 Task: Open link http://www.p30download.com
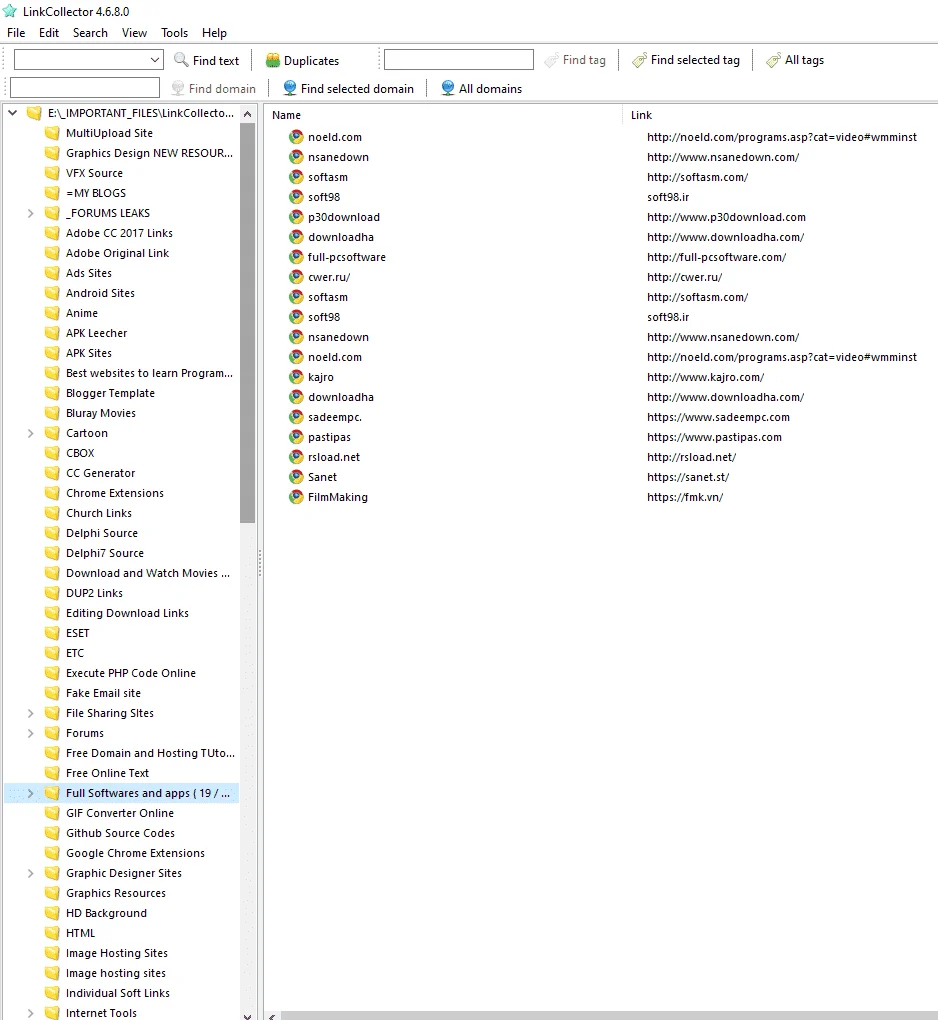click(726, 217)
